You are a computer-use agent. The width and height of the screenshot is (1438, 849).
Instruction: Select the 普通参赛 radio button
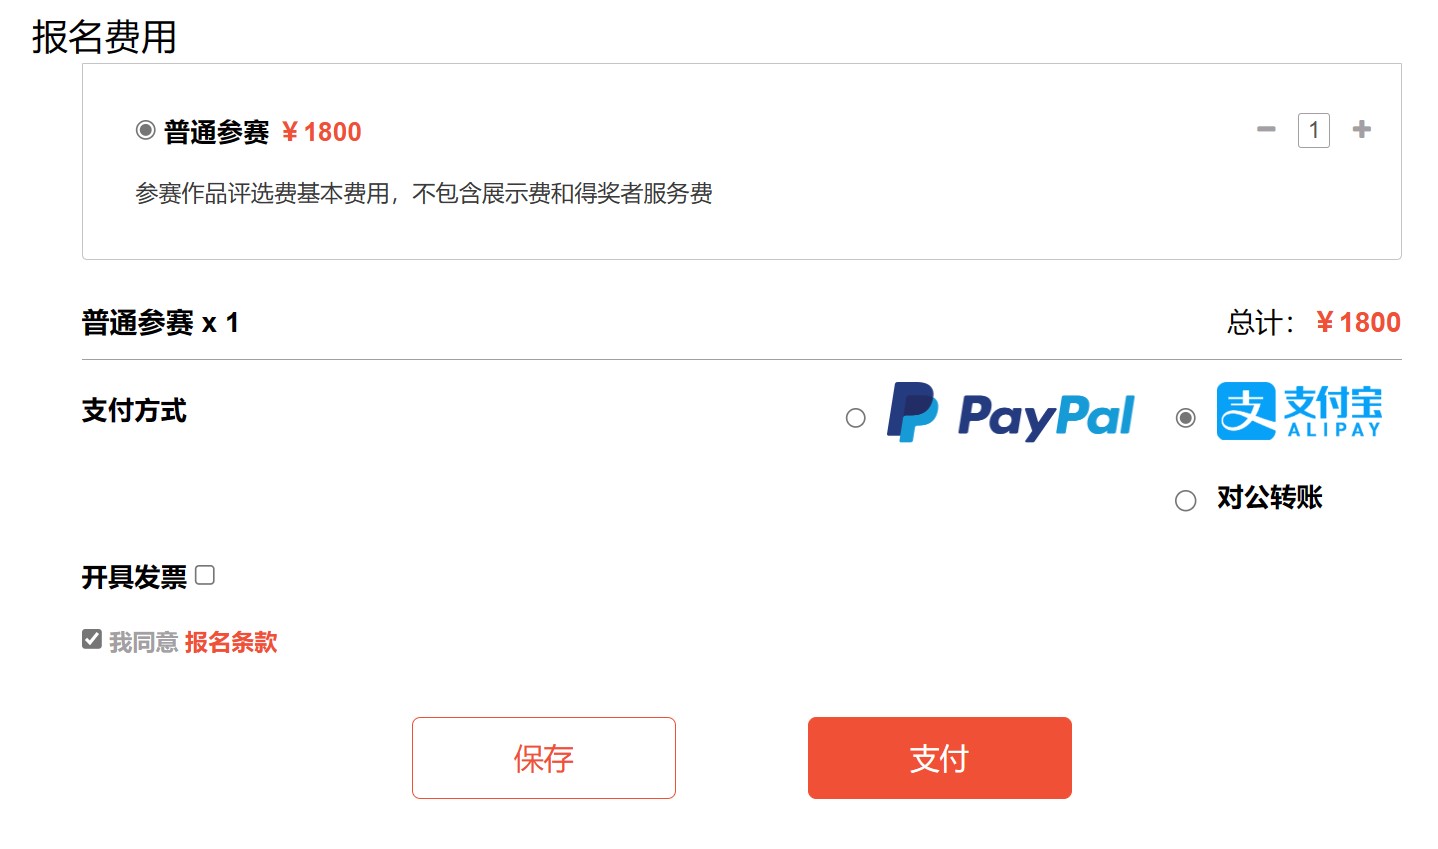145,130
